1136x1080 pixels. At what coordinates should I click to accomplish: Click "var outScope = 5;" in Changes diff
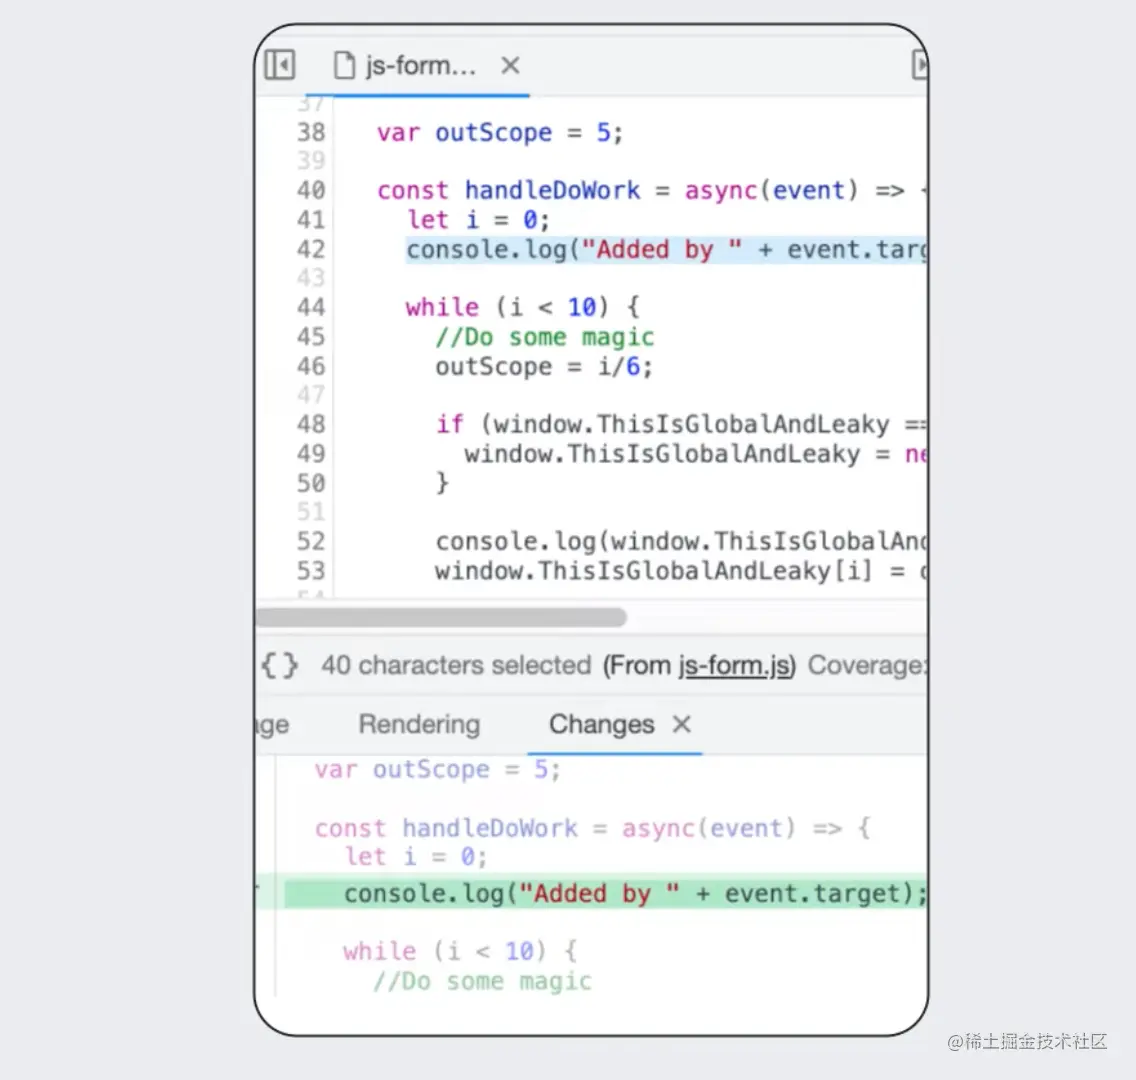coord(438,769)
